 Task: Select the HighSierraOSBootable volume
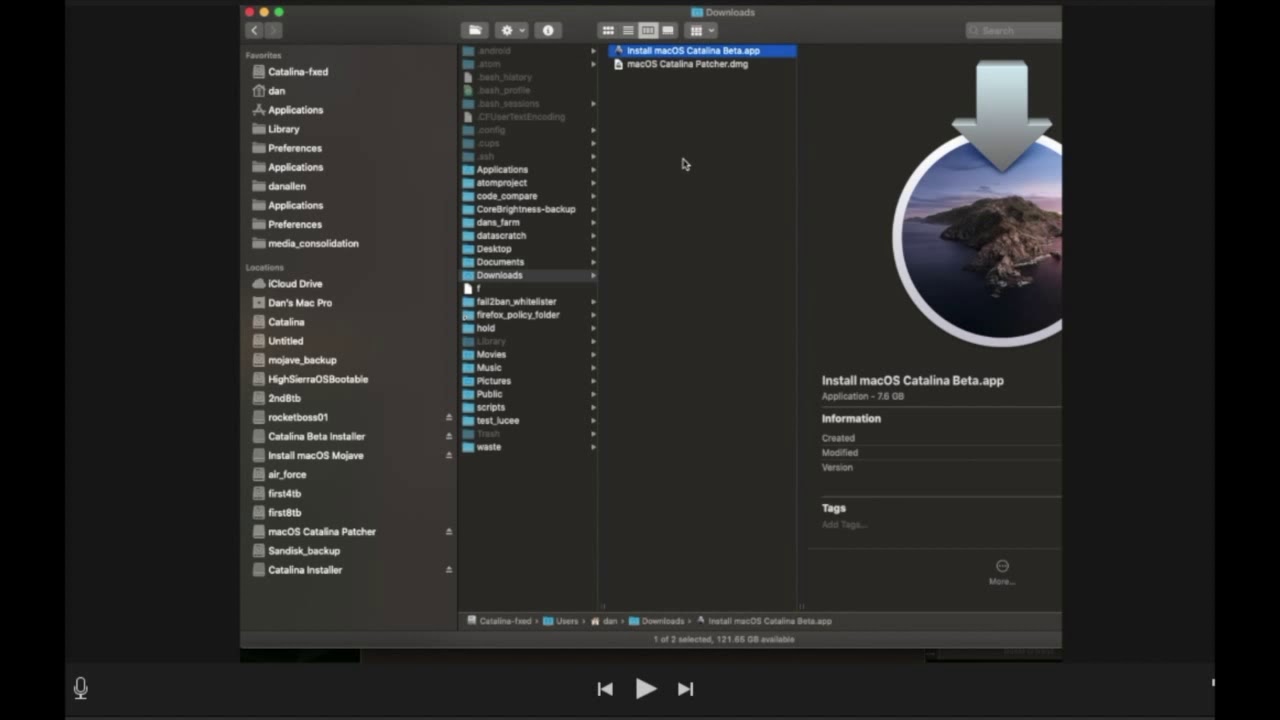pyautogui.click(x=318, y=379)
